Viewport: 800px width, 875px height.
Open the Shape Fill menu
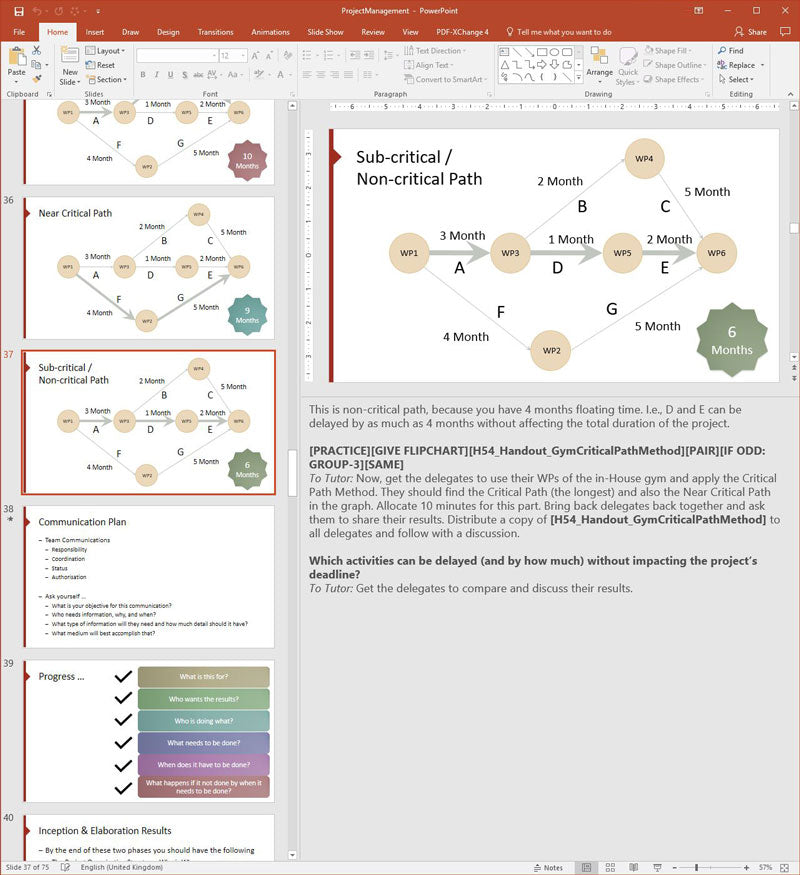pos(668,51)
